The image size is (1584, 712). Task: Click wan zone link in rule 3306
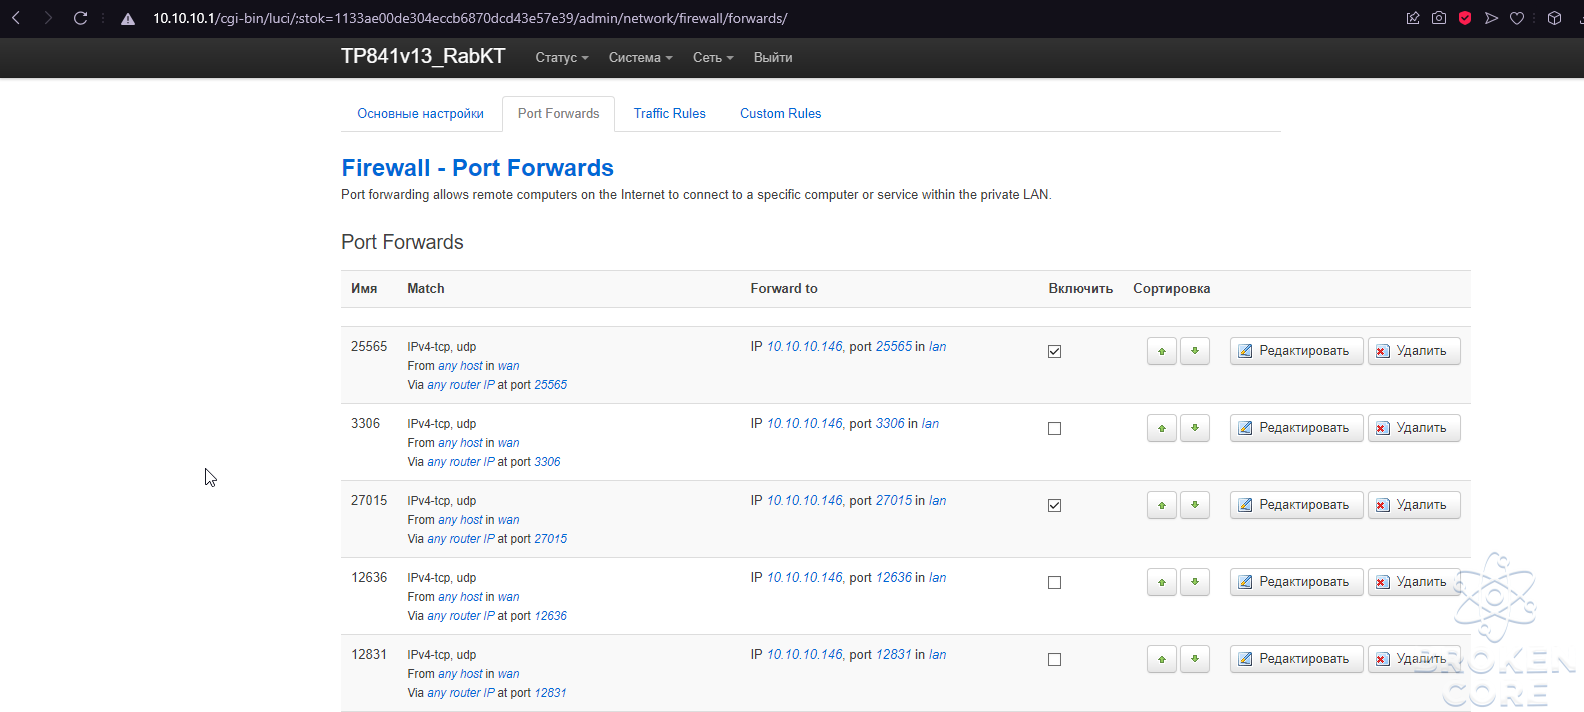pyautogui.click(x=509, y=443)
